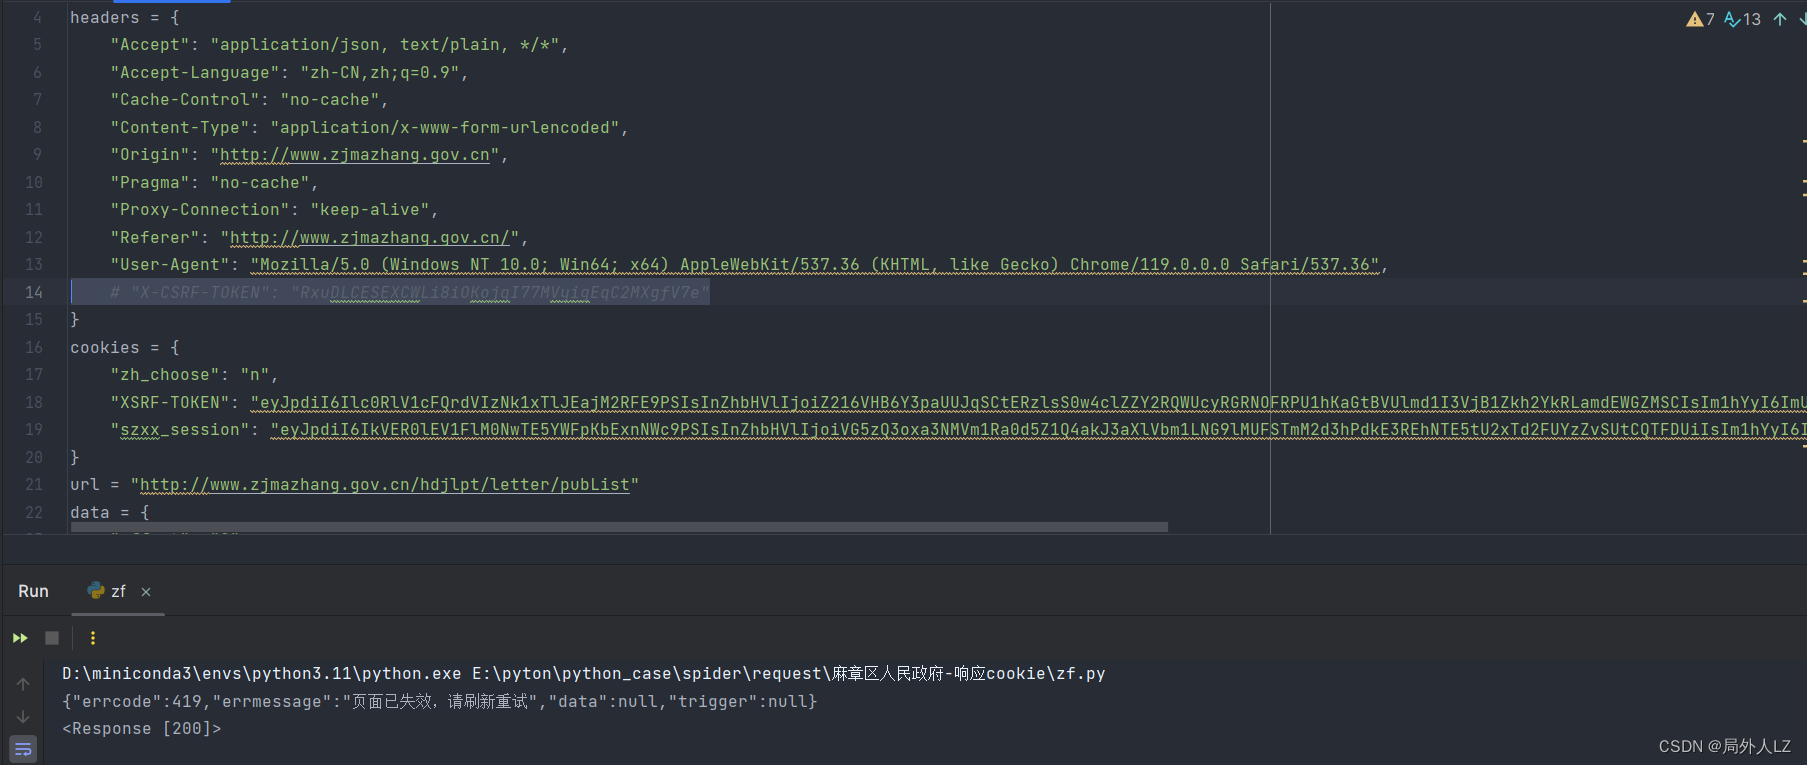This screenshot has width=1807, height=765.
Task: Click the "Accept-Language" header key
Action: click(x=195, y=73)
